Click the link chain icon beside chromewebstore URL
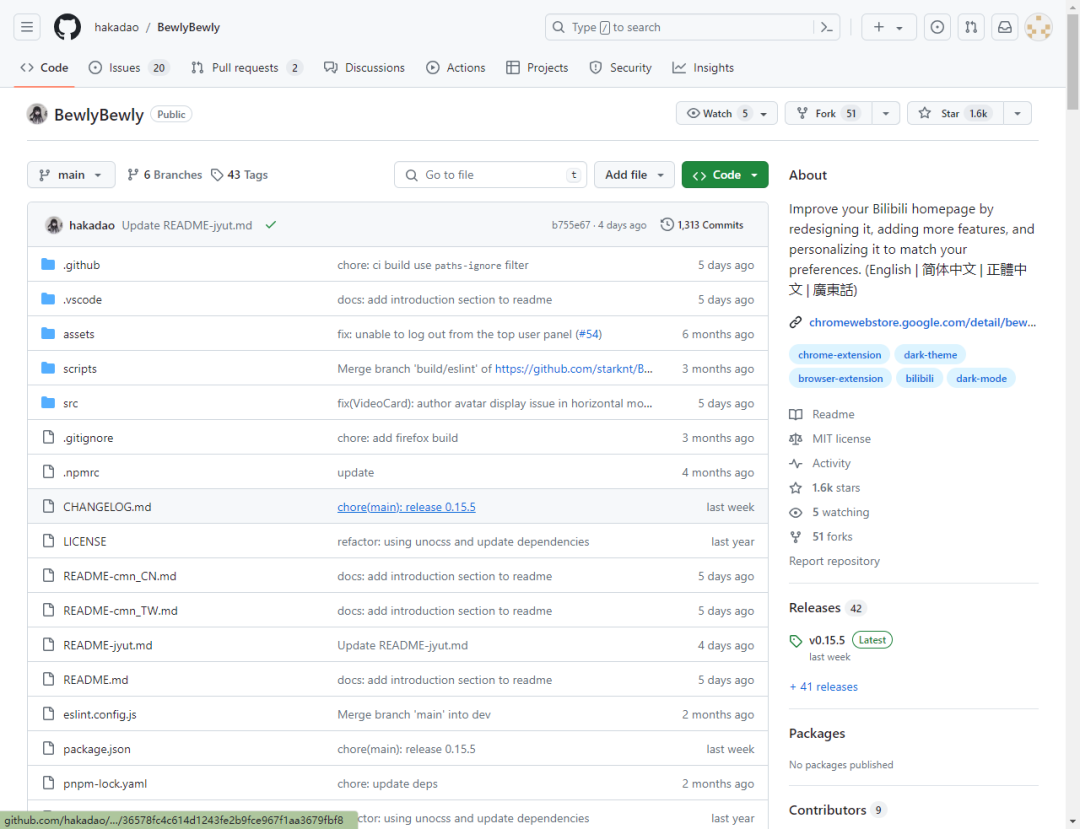The width and height of the screenshot is (1080, 829). point(796,322)
